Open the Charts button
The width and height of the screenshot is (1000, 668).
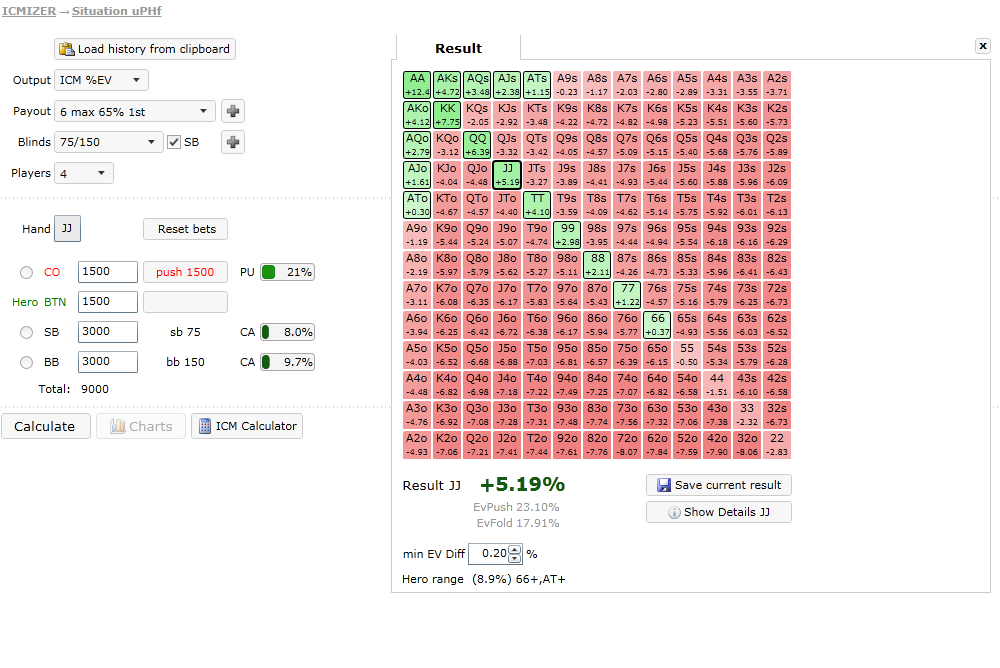pos(141,426)
